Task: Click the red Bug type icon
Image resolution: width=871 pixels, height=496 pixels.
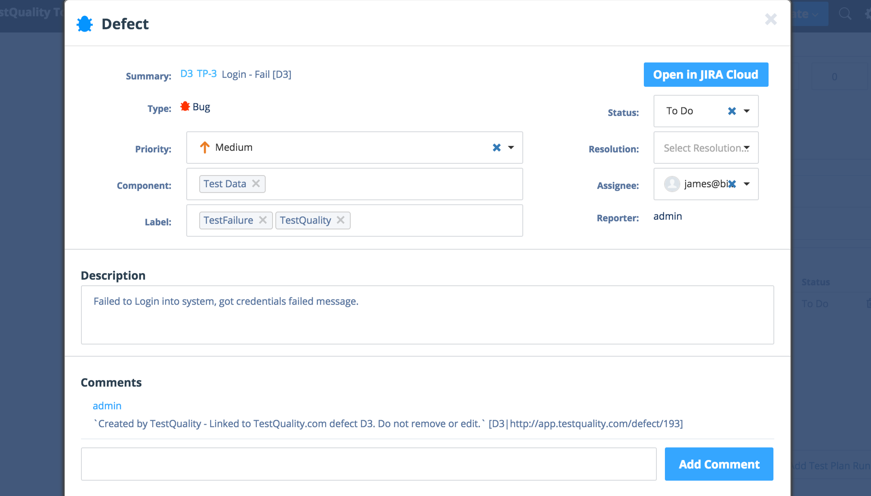Action: (185, 106)
